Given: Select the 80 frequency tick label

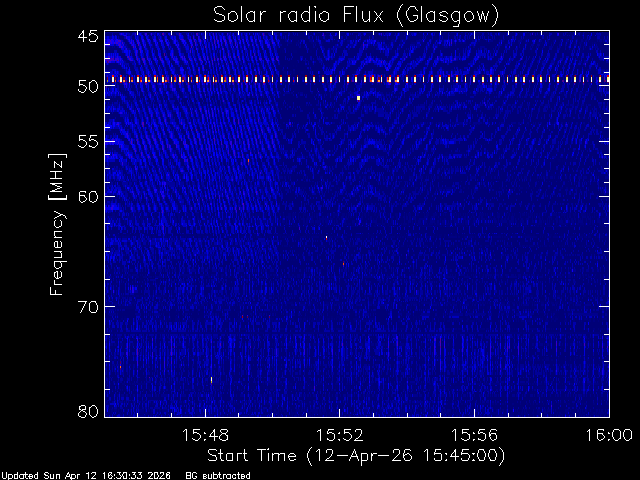Looking at the screenshot, I should tap(88, 411).
